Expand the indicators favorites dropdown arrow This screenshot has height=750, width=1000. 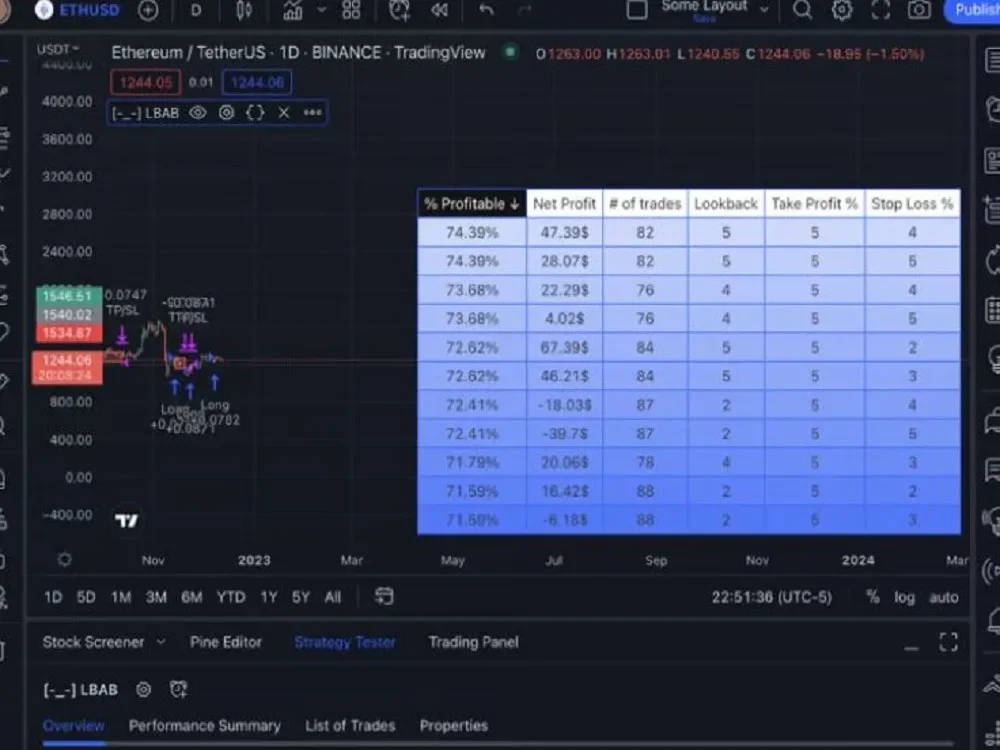(x=322, y=10)
